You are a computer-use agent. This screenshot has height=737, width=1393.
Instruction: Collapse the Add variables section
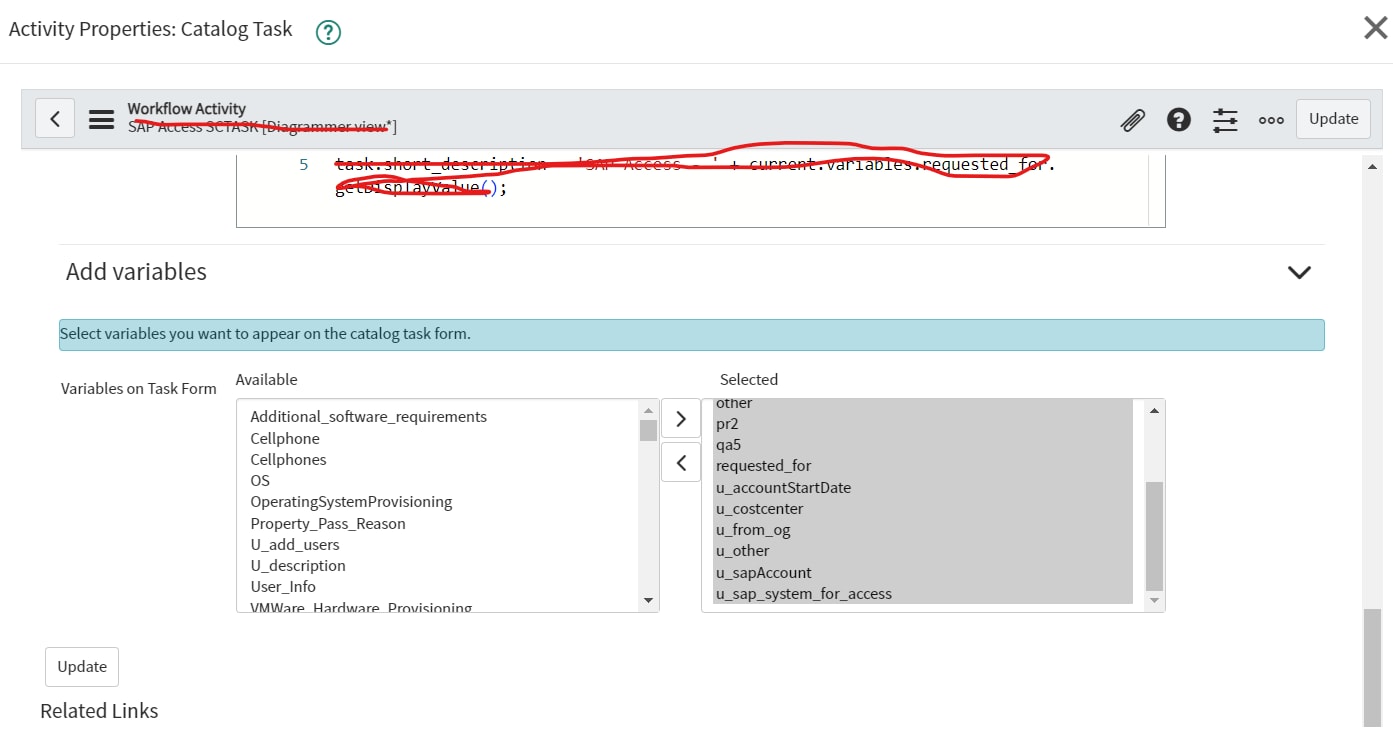[x=1298, y=271]
